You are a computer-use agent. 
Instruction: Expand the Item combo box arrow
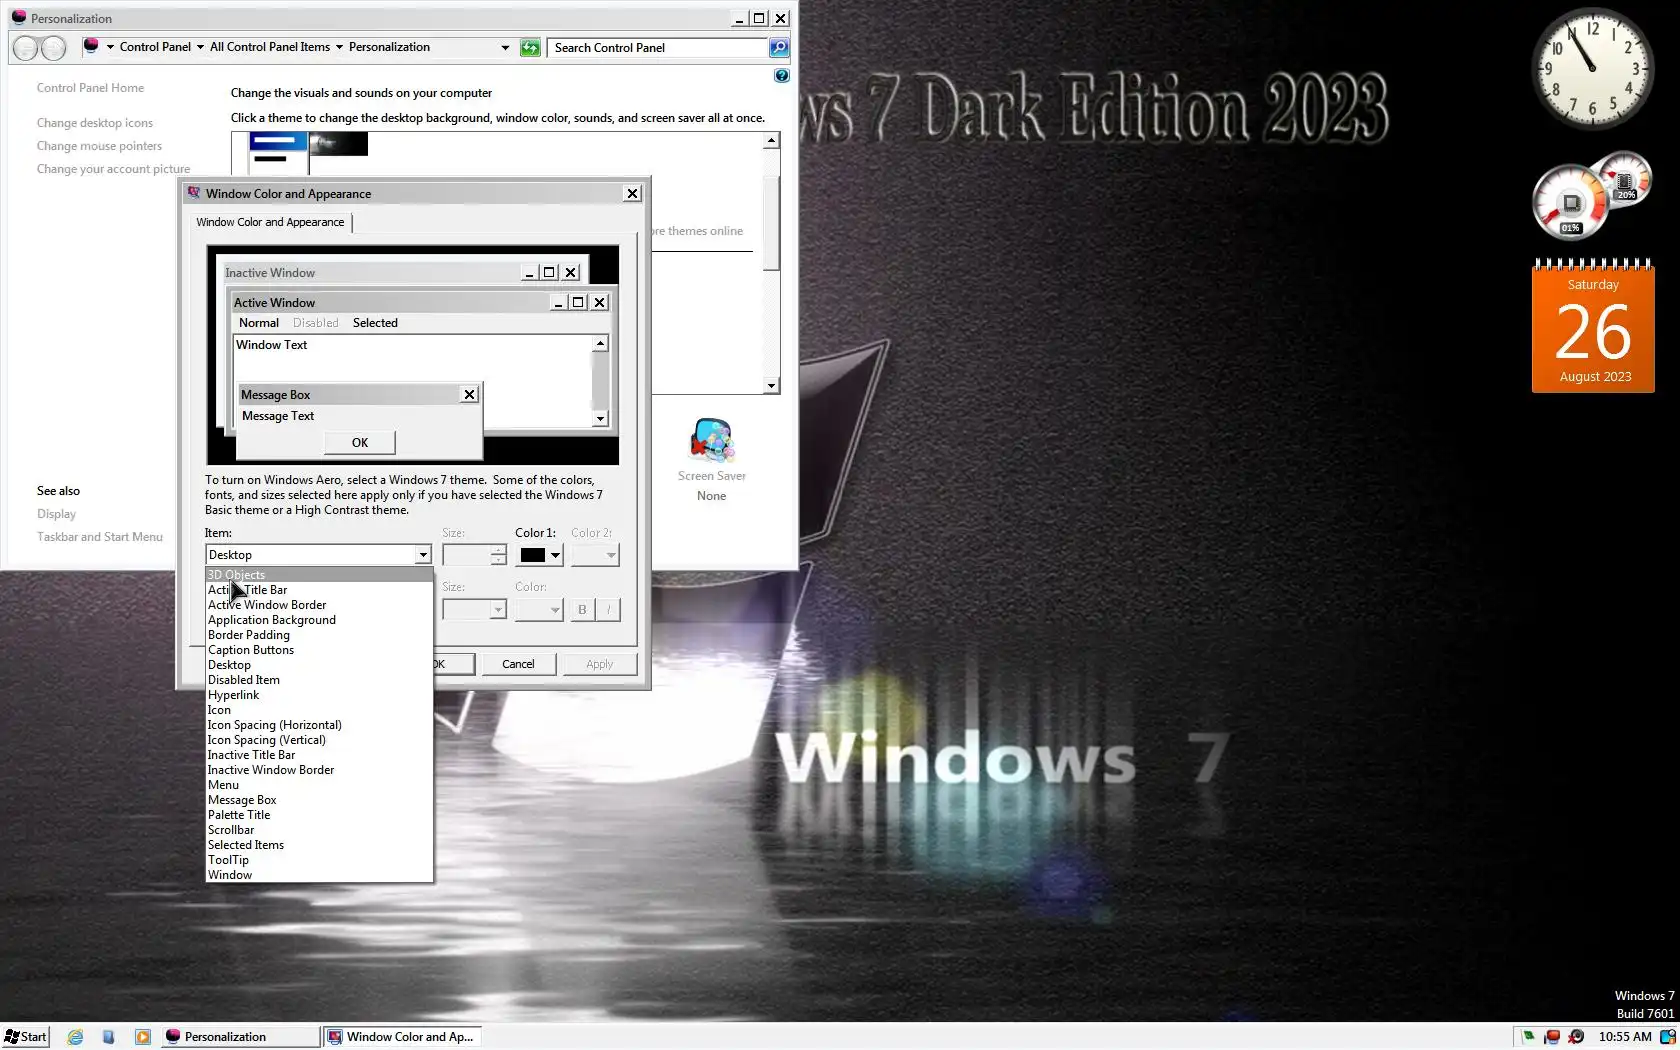(x=423, y=555)
